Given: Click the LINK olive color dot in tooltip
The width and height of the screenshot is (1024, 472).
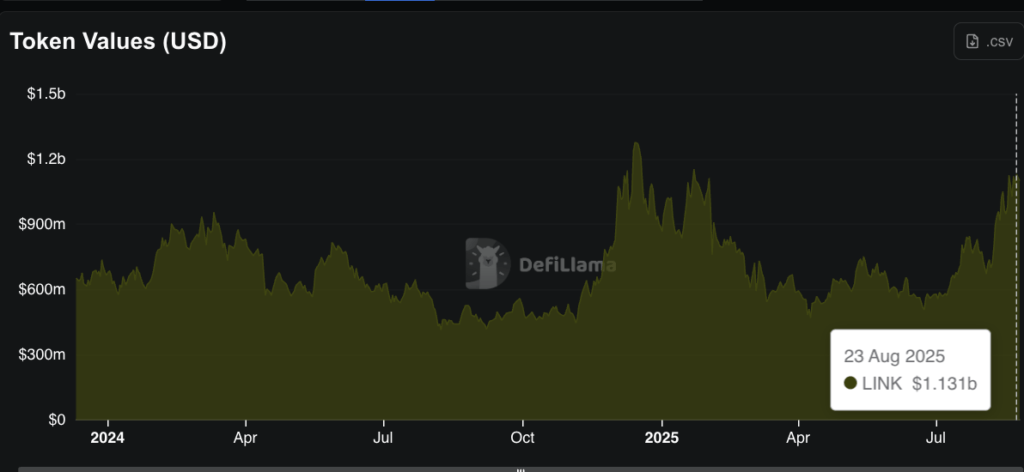Looking at the screenshot, I should 850,384.
